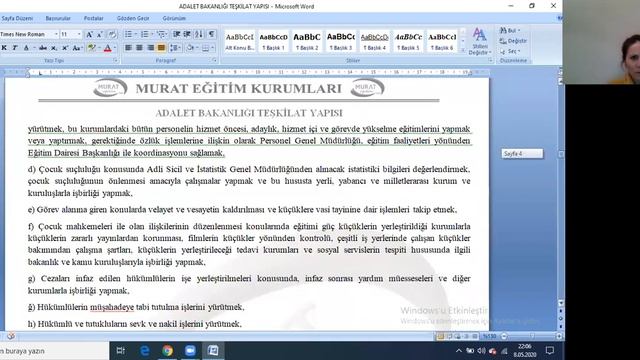Click the Stilleri Değiştir icon
640x360 pixels.
480,41
